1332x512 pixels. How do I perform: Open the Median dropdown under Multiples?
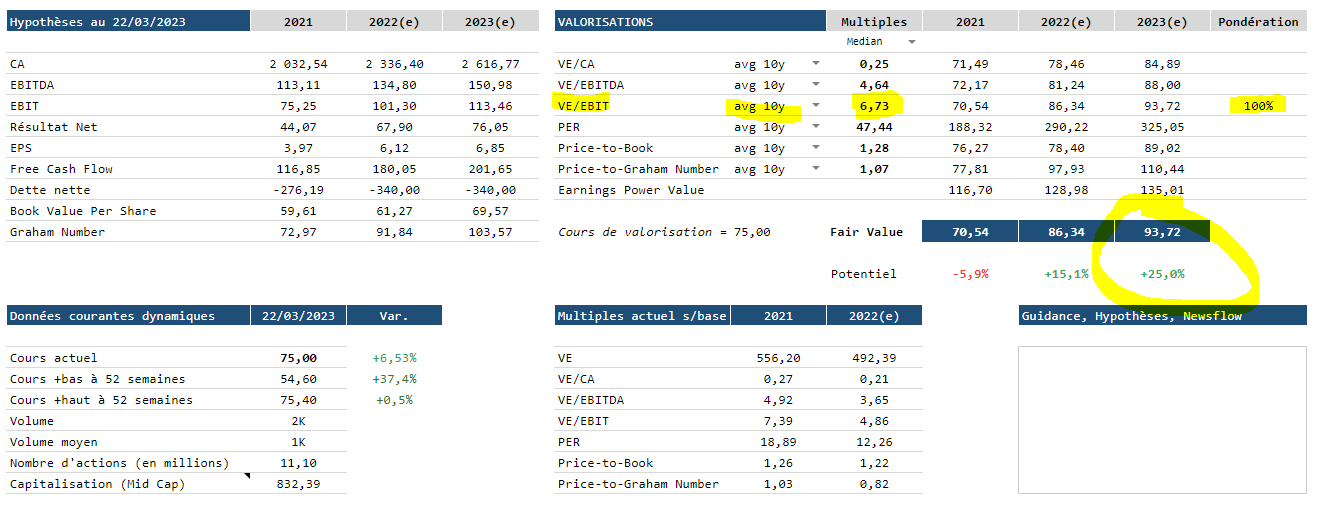911,42
